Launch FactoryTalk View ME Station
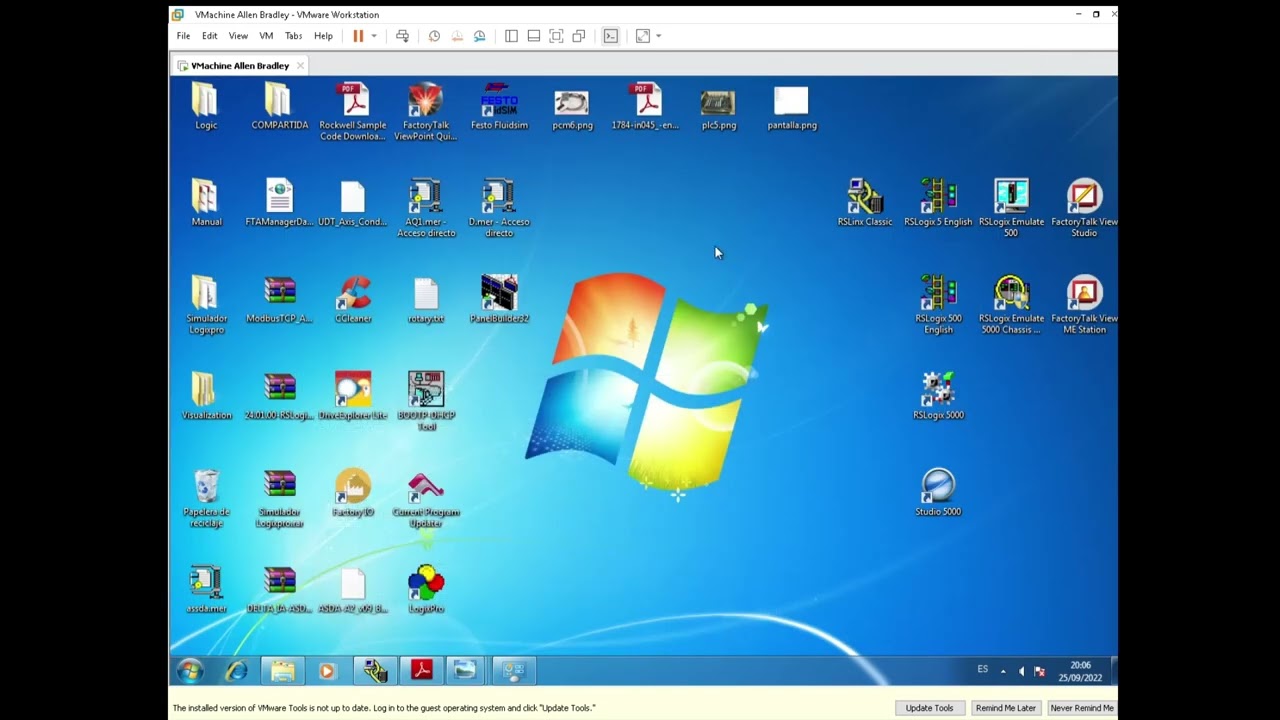 (1084, 305)
